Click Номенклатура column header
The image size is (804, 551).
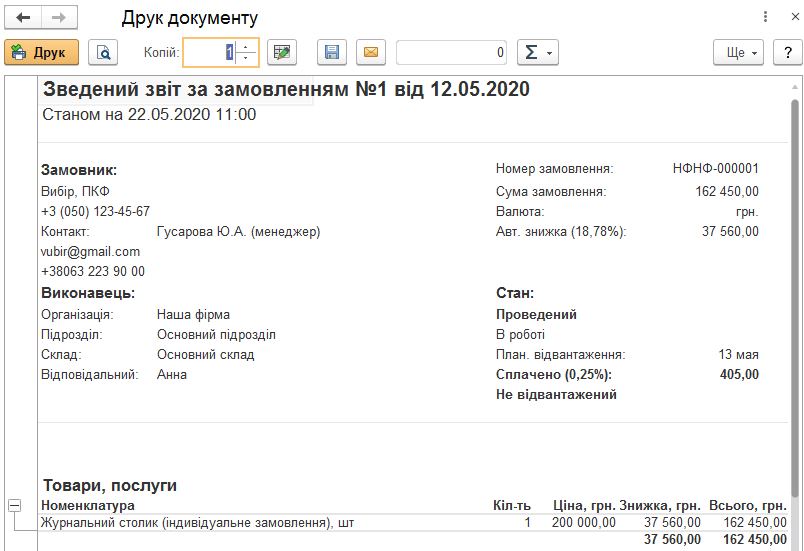[x=88, y=505]
